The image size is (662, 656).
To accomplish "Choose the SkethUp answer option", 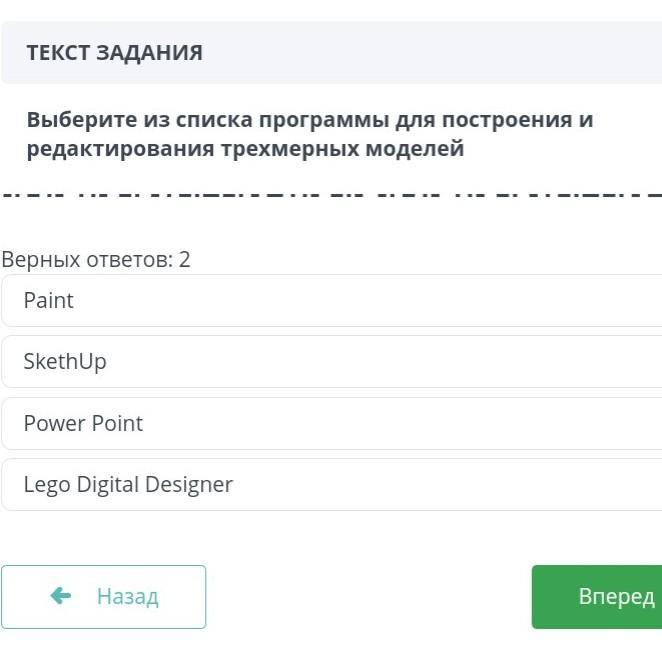I will click(65, 362).
